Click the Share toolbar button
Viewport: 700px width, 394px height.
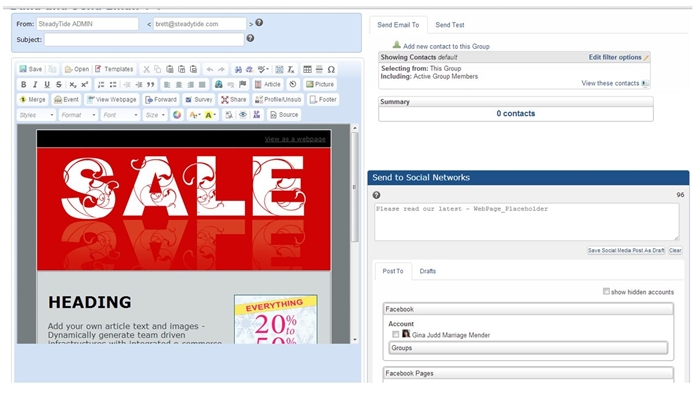(233, 100)
